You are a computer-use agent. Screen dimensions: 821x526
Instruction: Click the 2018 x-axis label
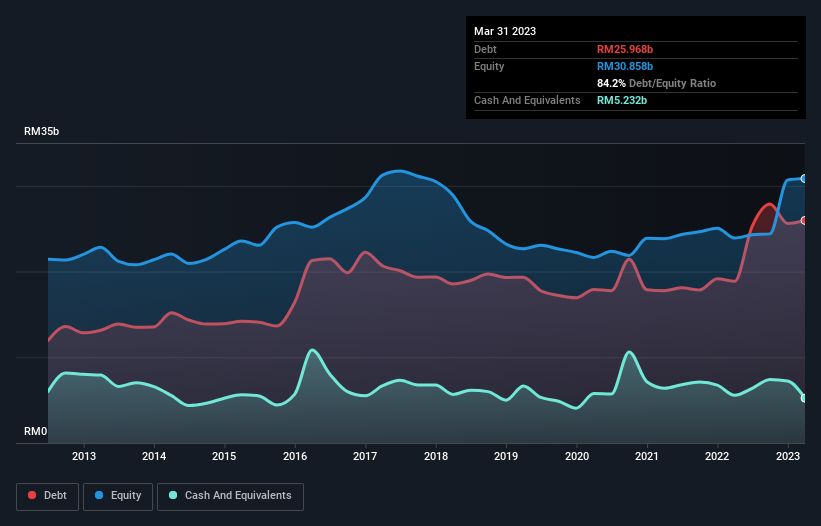point(436,456)
